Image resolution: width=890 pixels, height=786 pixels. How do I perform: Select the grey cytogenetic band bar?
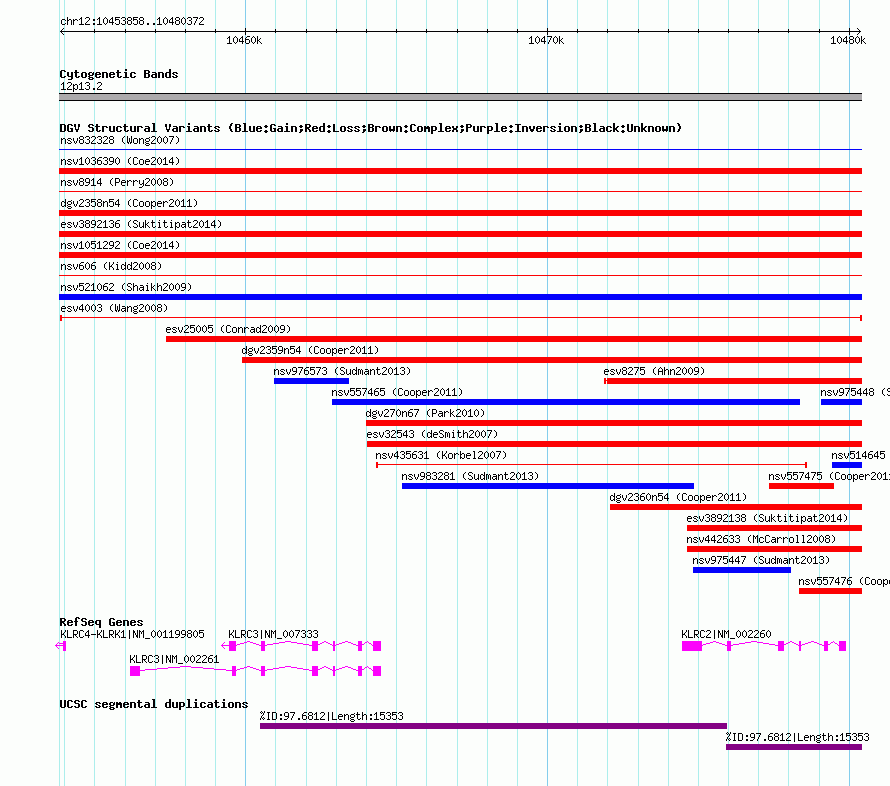click(460, 97)
